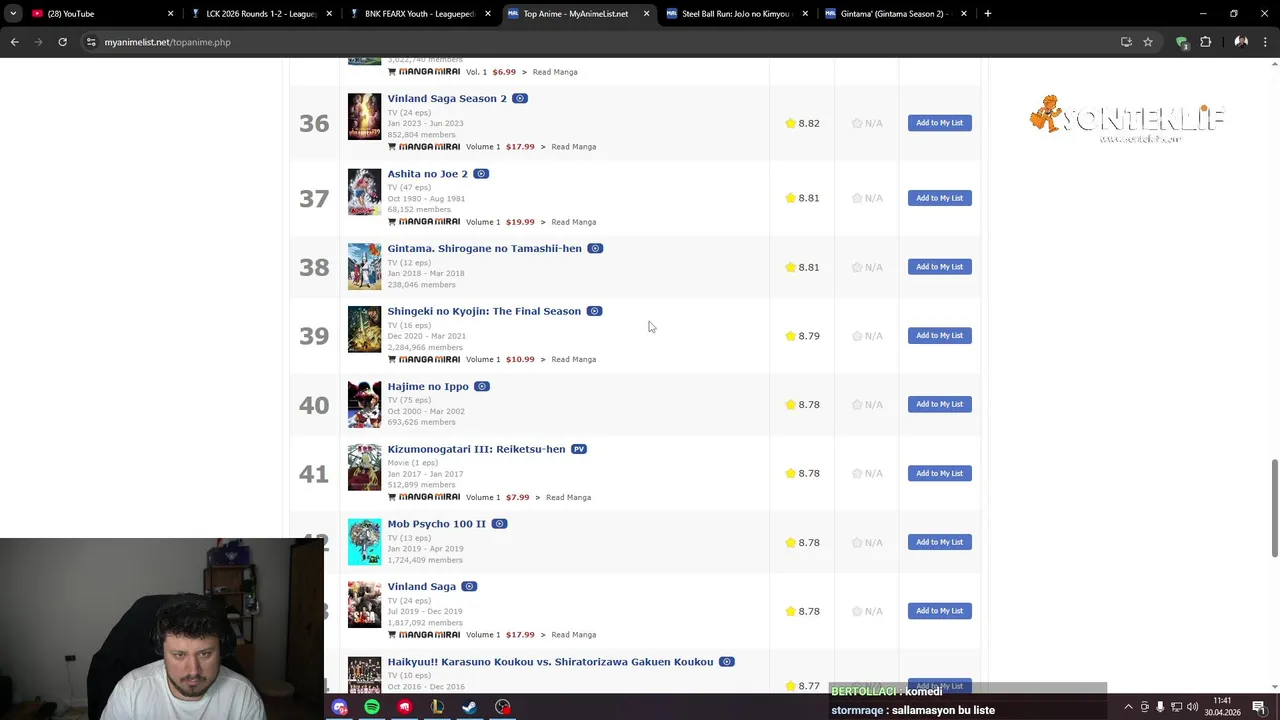Click the watch icon next to Mob Psycho 100 II
This screenshot has width=1280, height=720.
point(499,524)
